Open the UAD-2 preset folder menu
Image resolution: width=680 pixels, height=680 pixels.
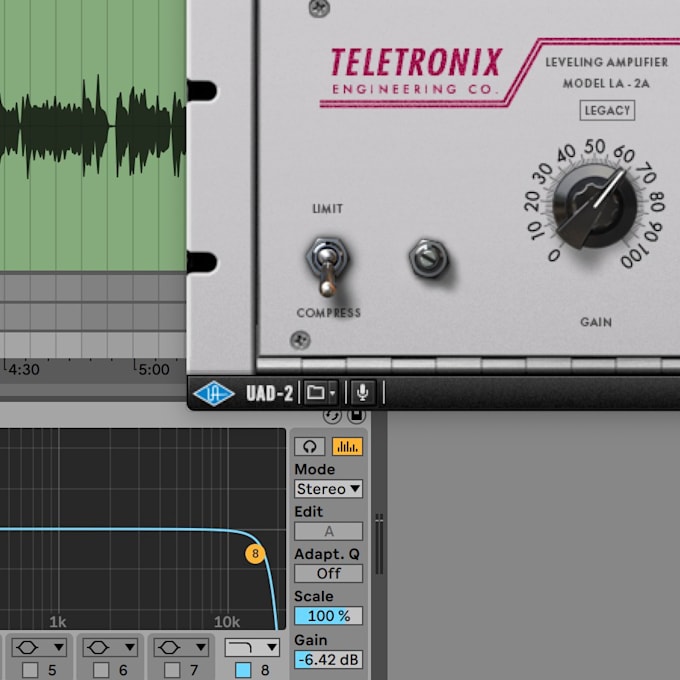tap(321, 393)
